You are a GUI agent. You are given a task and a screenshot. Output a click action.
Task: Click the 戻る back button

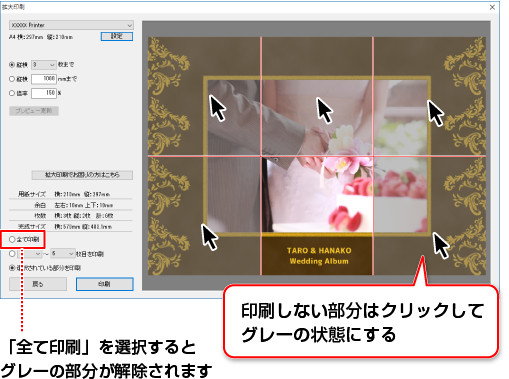[38, 284]
